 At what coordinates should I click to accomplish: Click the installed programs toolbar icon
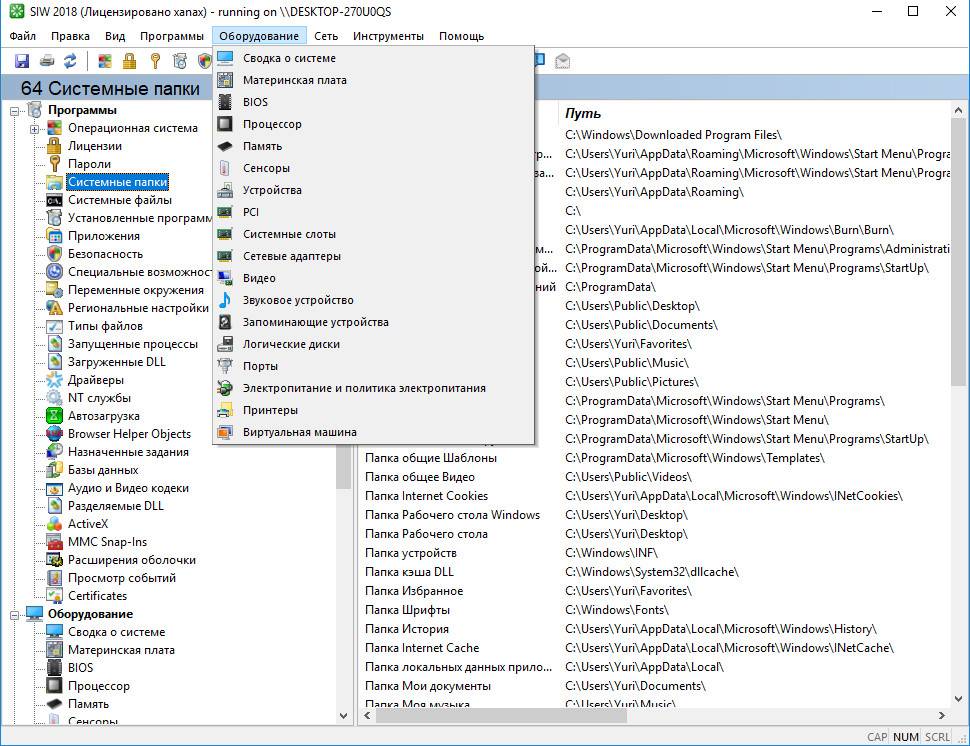pos(179,61)
